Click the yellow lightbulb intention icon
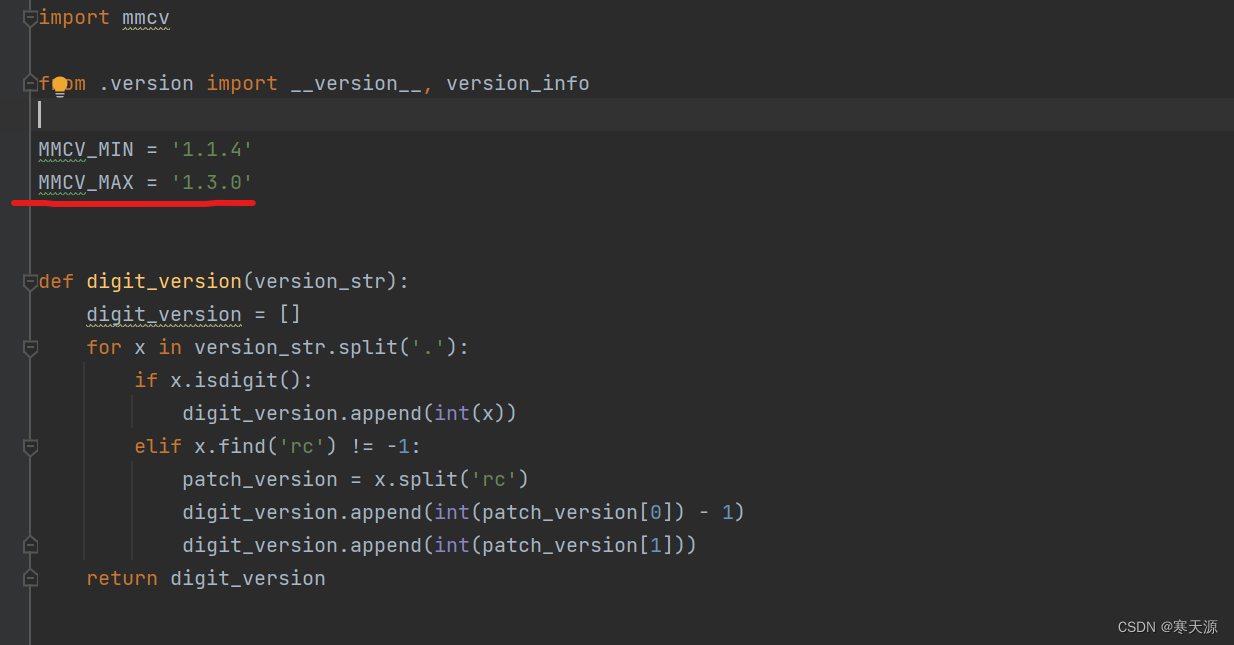1234x645 pixels. (x=59, y=86)
